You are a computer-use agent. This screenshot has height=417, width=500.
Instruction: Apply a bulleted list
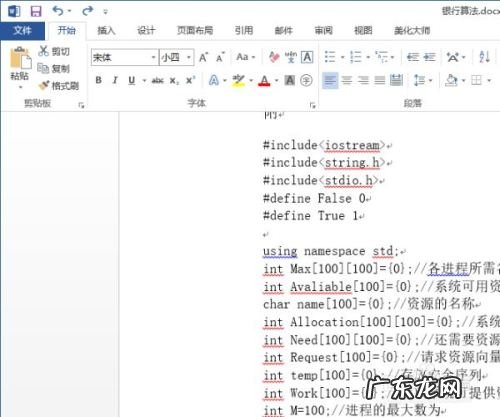pos(330,57)
